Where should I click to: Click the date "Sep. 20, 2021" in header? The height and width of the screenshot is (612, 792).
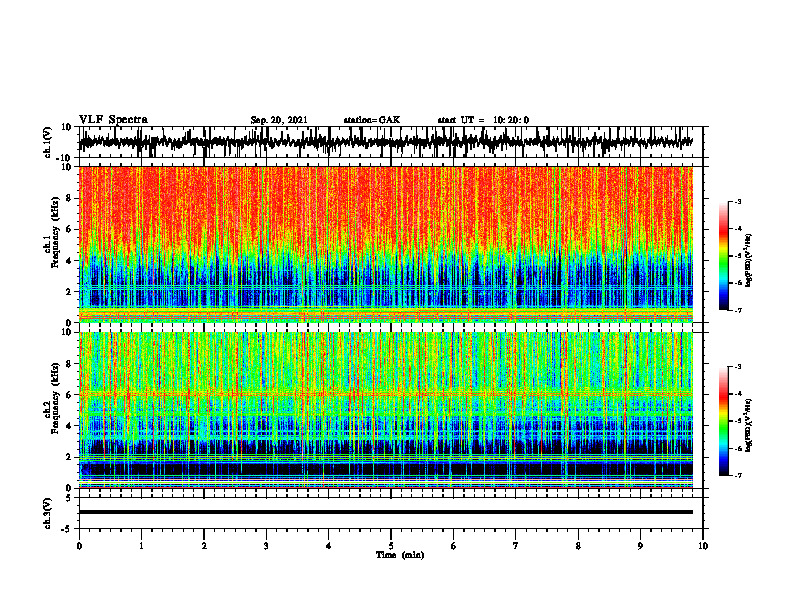279,120
